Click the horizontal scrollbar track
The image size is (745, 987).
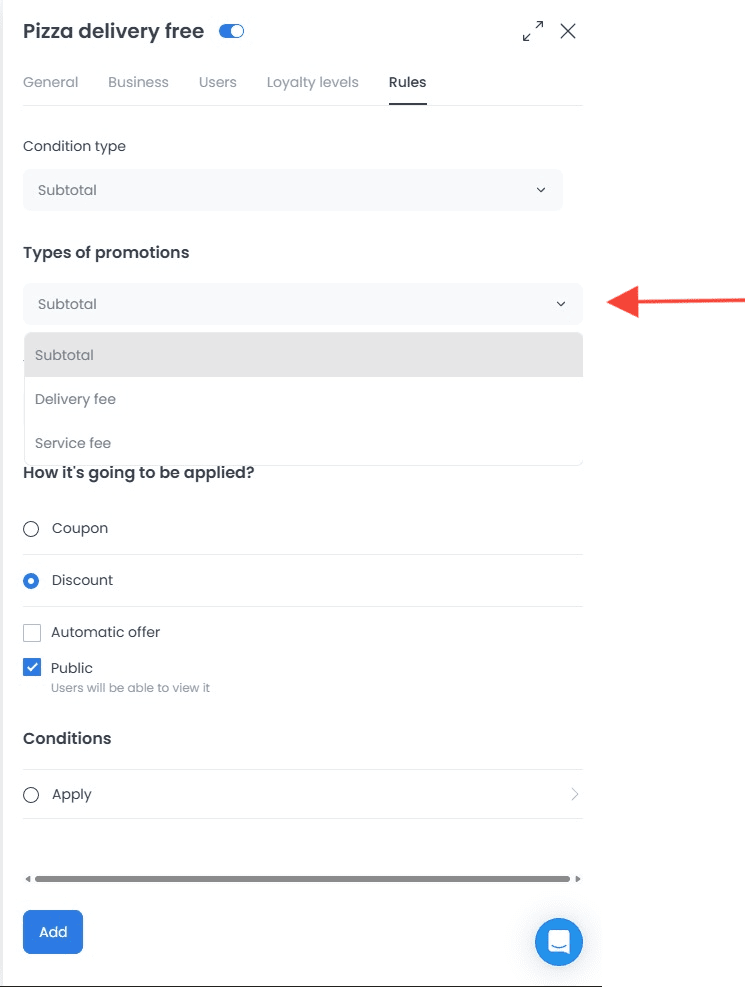[x=303, y=879]
